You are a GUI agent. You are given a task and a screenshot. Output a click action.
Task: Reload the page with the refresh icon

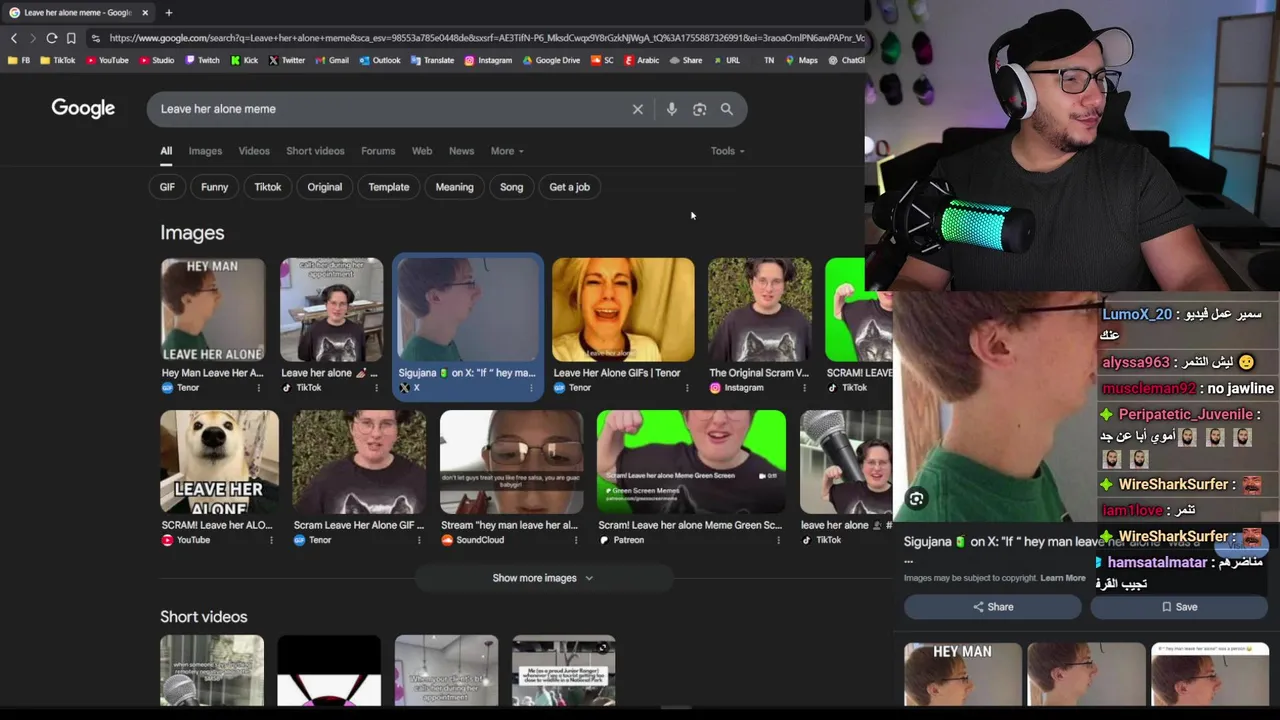tap(52, 38)
